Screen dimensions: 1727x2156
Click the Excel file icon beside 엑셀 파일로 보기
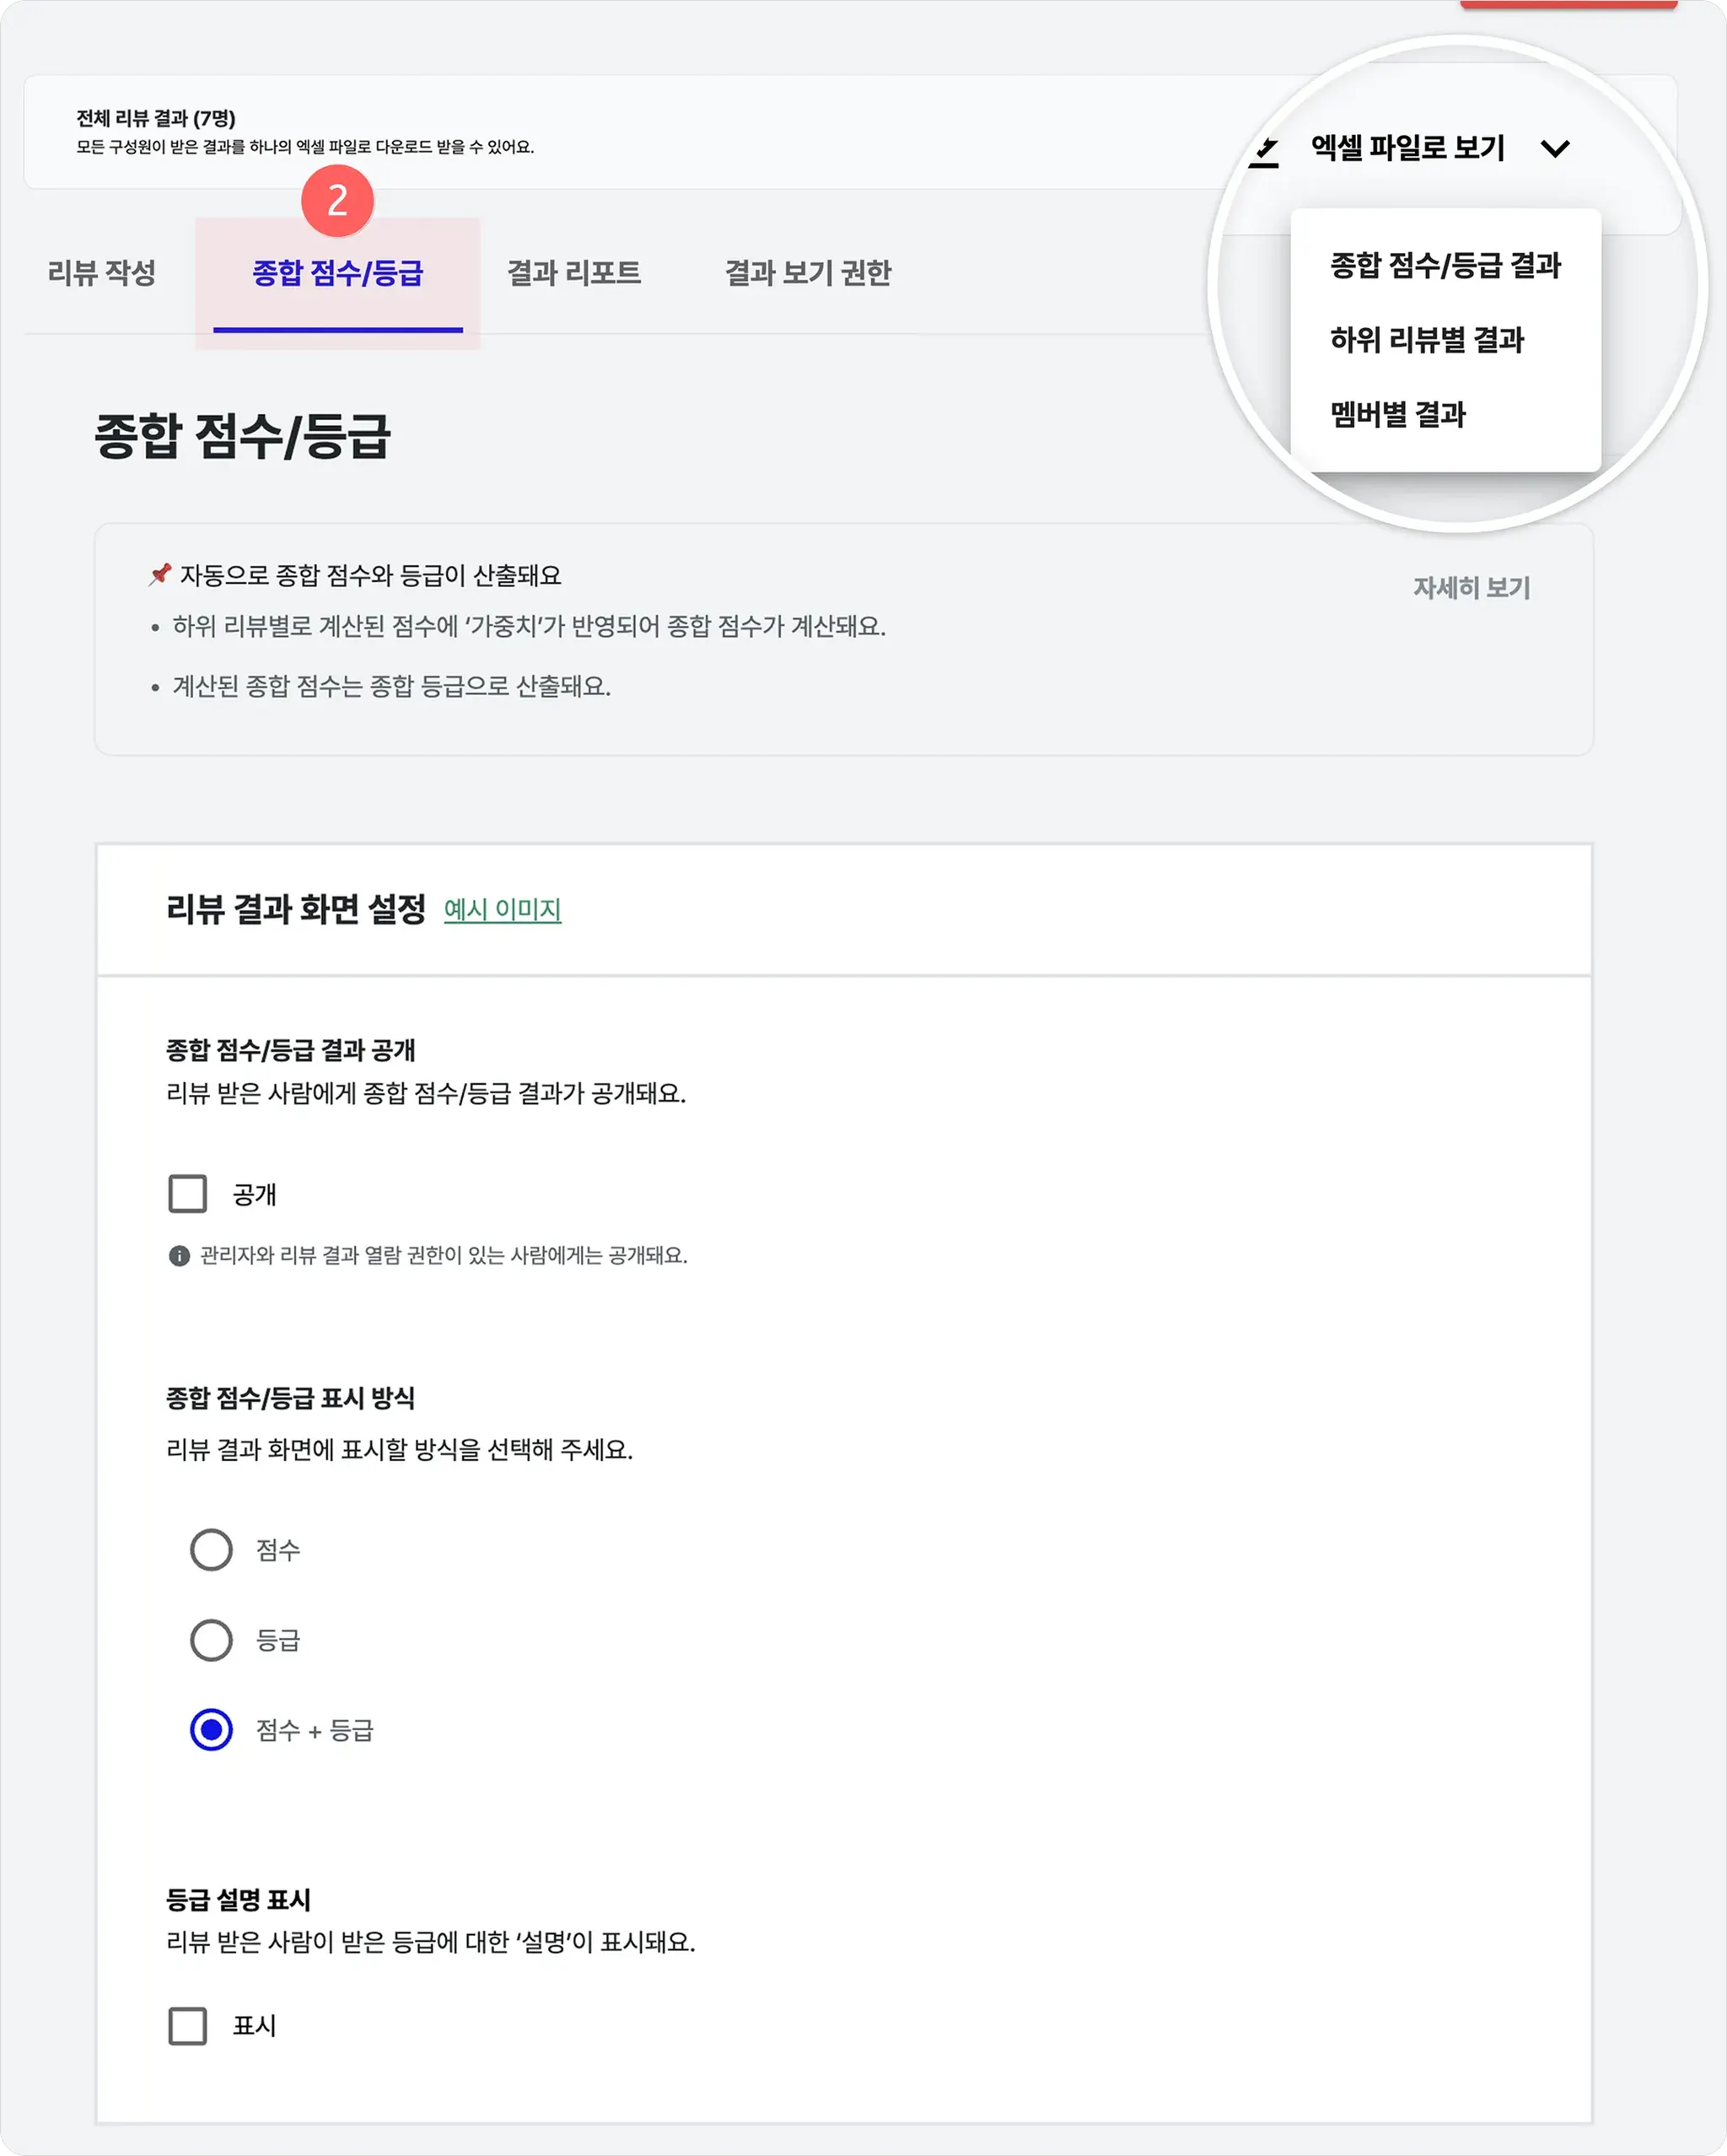click(x=1264, y=151)
